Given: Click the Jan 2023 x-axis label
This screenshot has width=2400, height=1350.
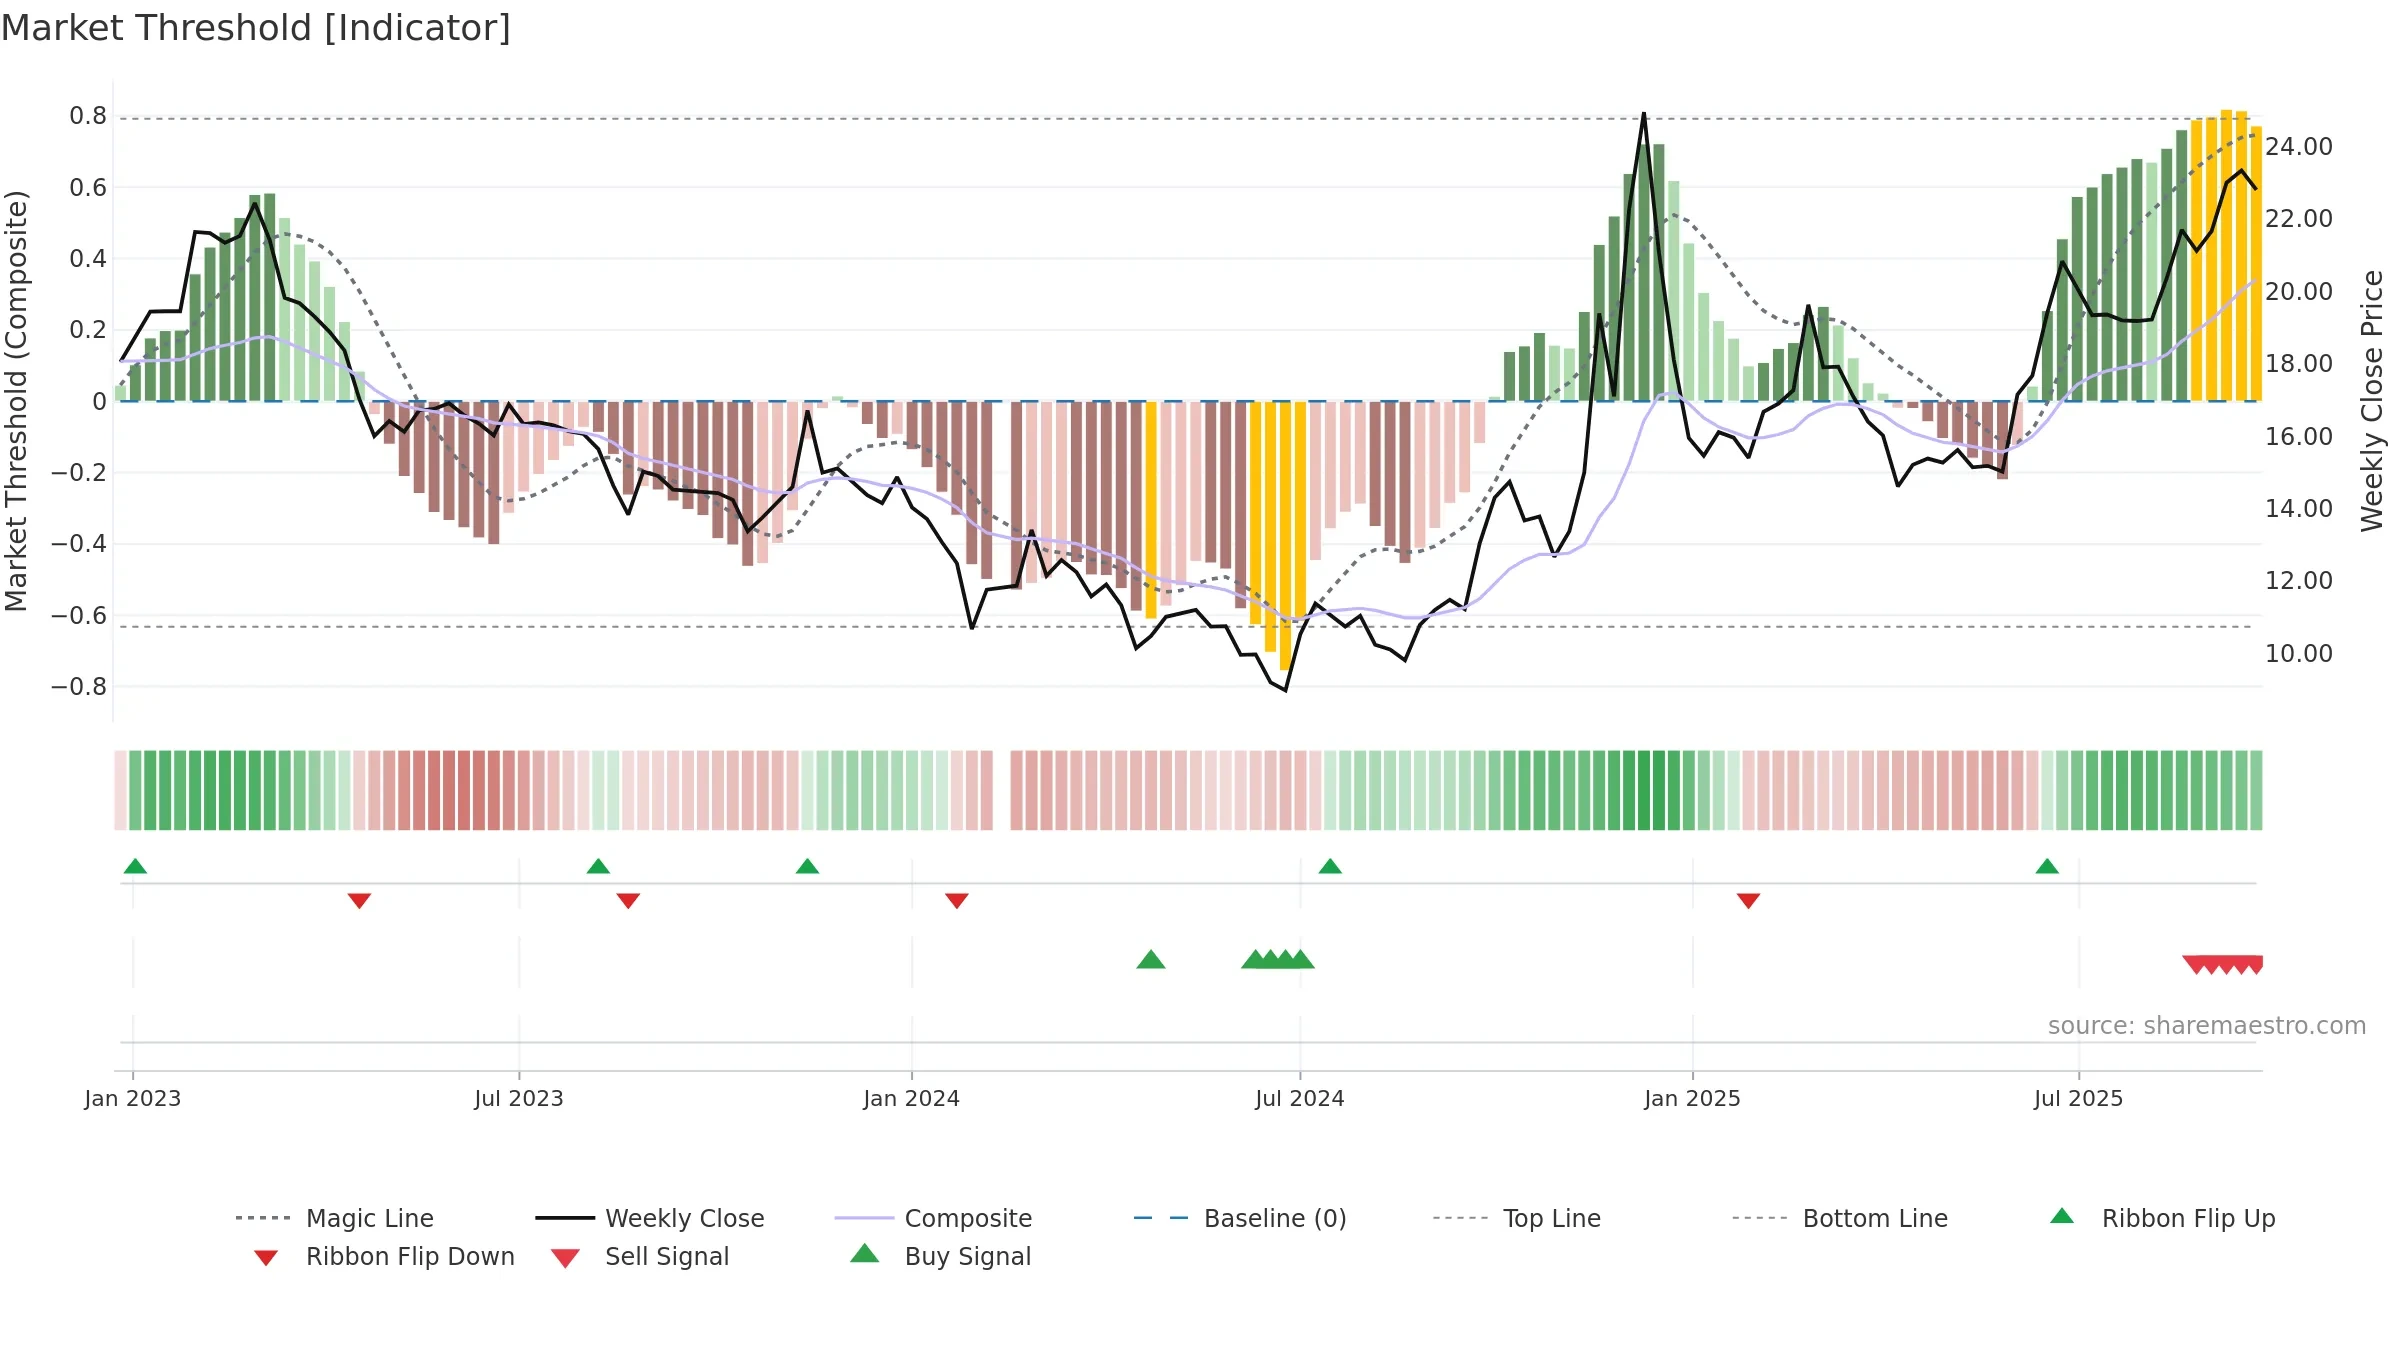Looking at the screenshot, I should click(133, 1098).
